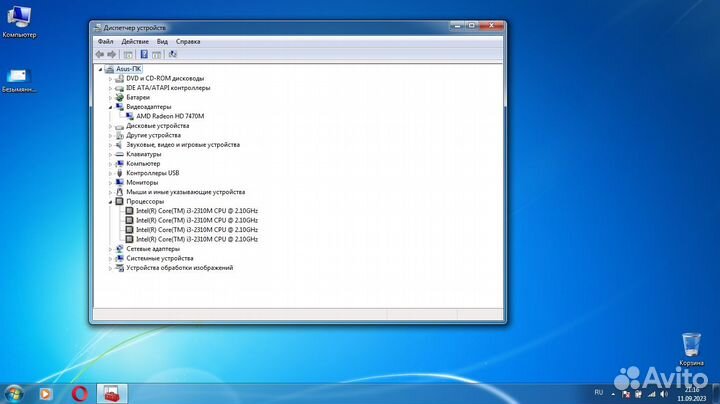This screenshot has height=404, width=720.
Task: Click the Дисковые устройства disk icon
Action: pyautogui.click(x=119, y=126)
